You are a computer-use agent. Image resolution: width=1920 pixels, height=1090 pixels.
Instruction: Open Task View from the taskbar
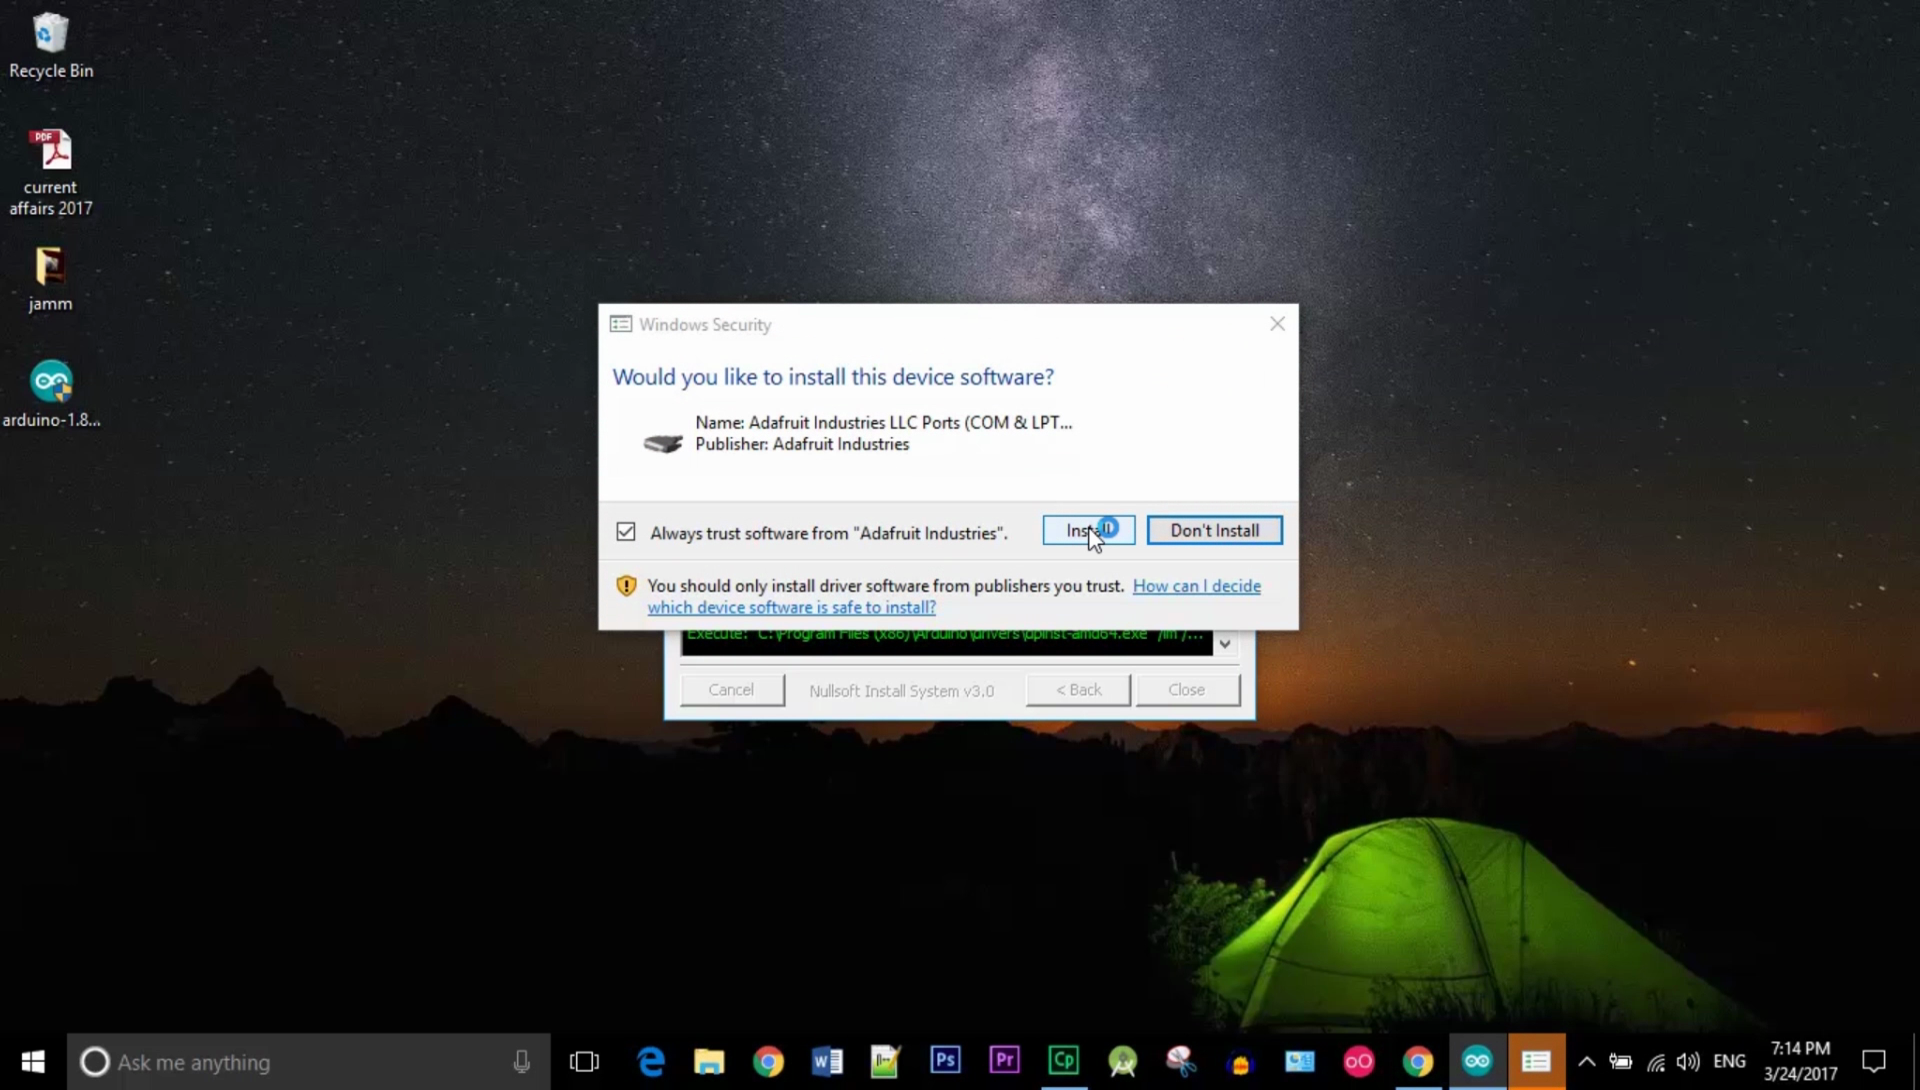(584, 1061)
